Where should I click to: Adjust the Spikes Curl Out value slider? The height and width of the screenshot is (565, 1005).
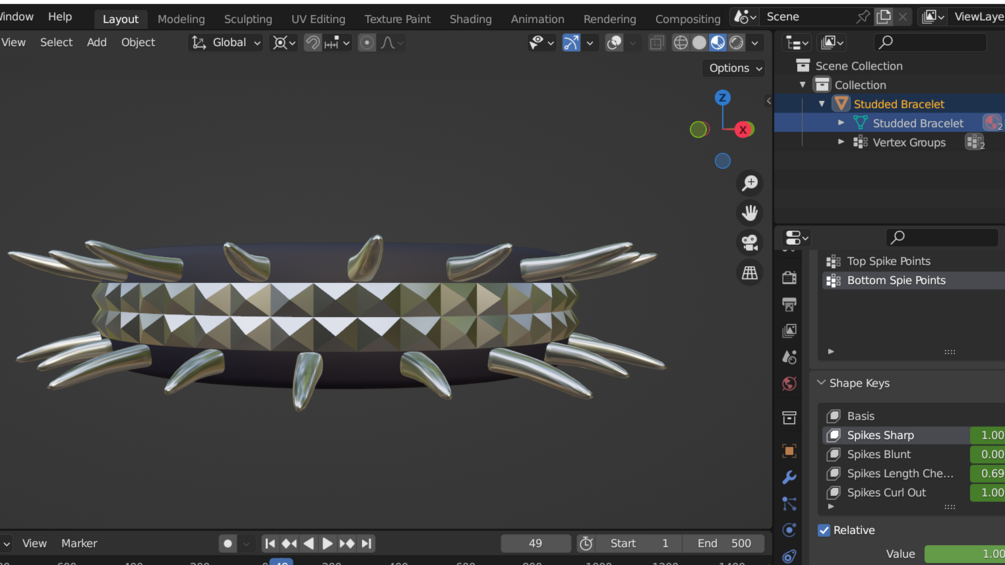(x=987, y=493)
